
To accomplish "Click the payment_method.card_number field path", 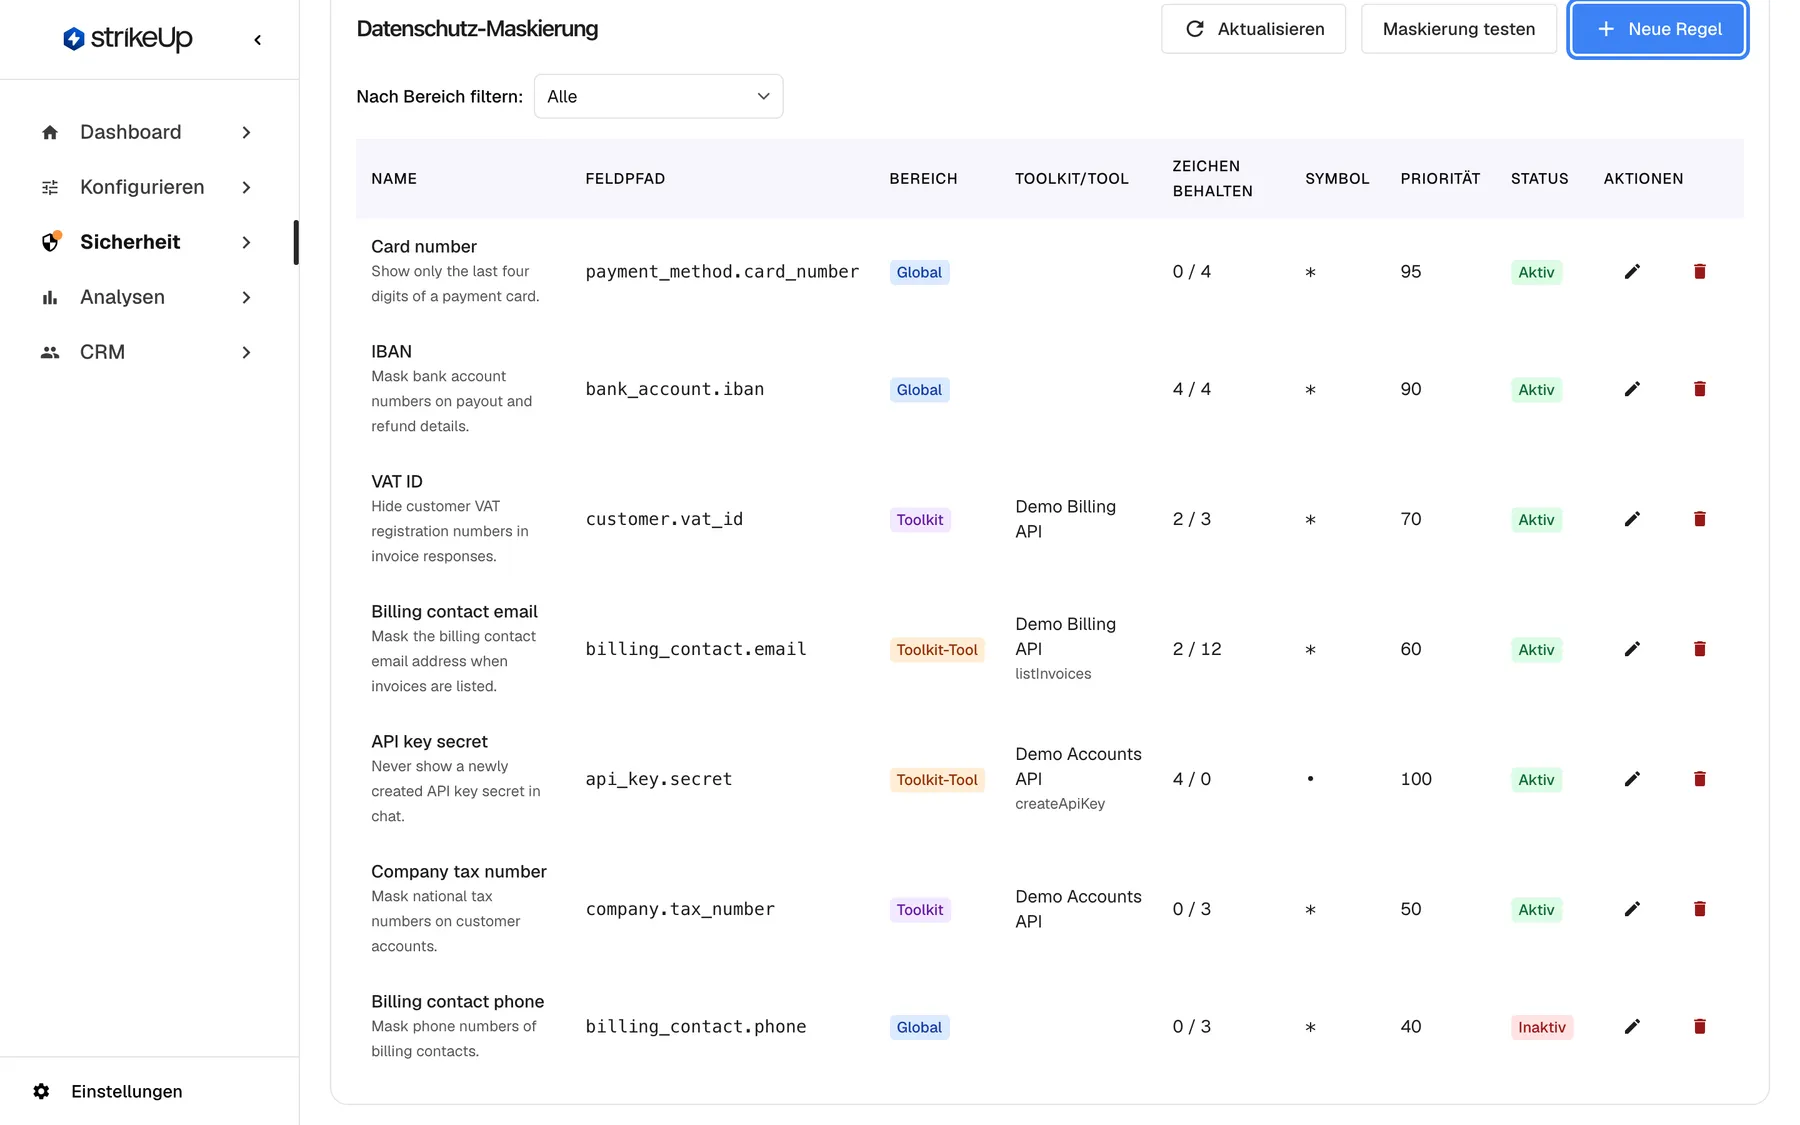I will click(722, 272).
